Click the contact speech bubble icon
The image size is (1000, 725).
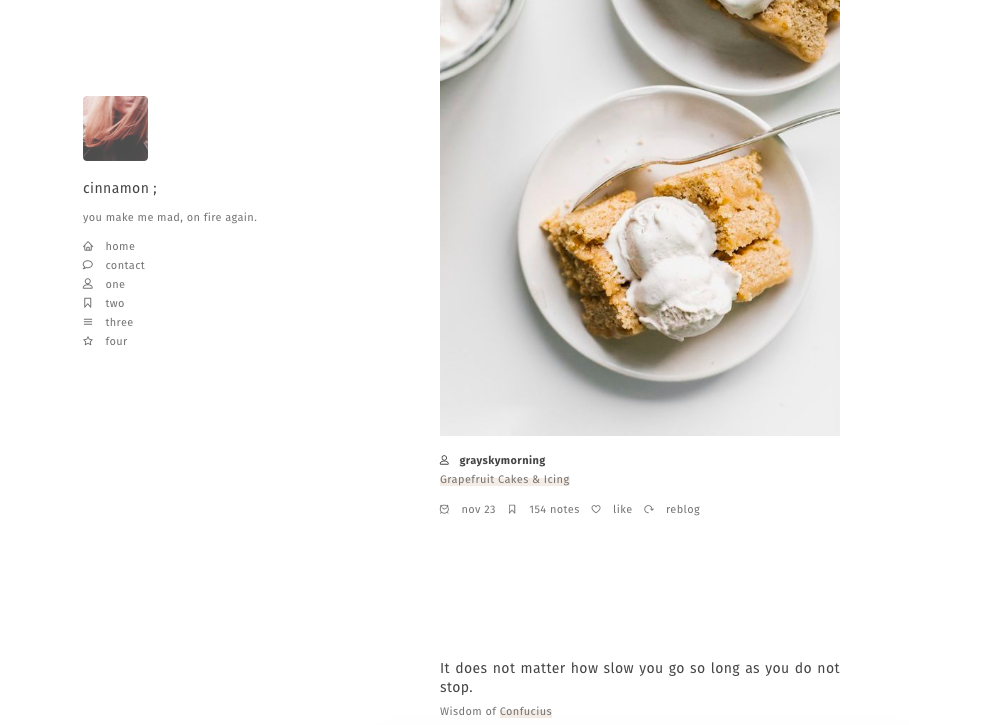tap(88, 265)
